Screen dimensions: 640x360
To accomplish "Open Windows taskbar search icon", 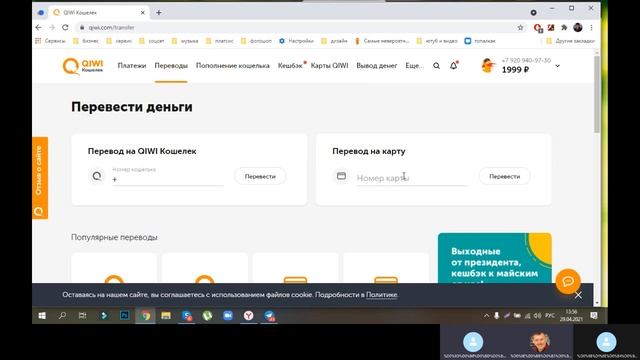I will 62,316.
